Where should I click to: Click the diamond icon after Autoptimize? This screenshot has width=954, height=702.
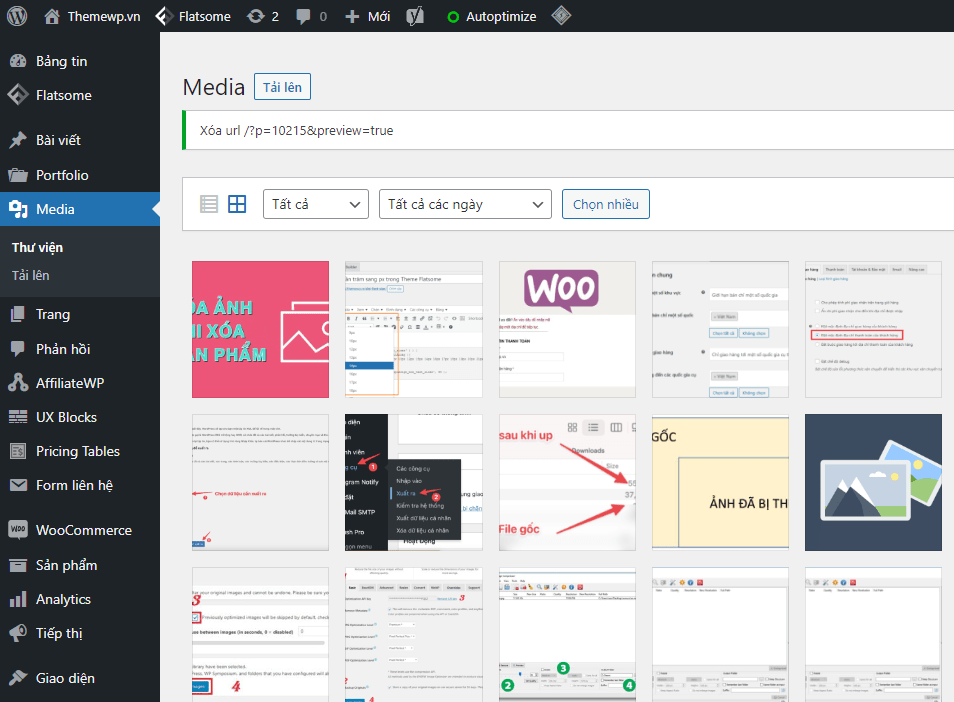click(x=562, y=16)
